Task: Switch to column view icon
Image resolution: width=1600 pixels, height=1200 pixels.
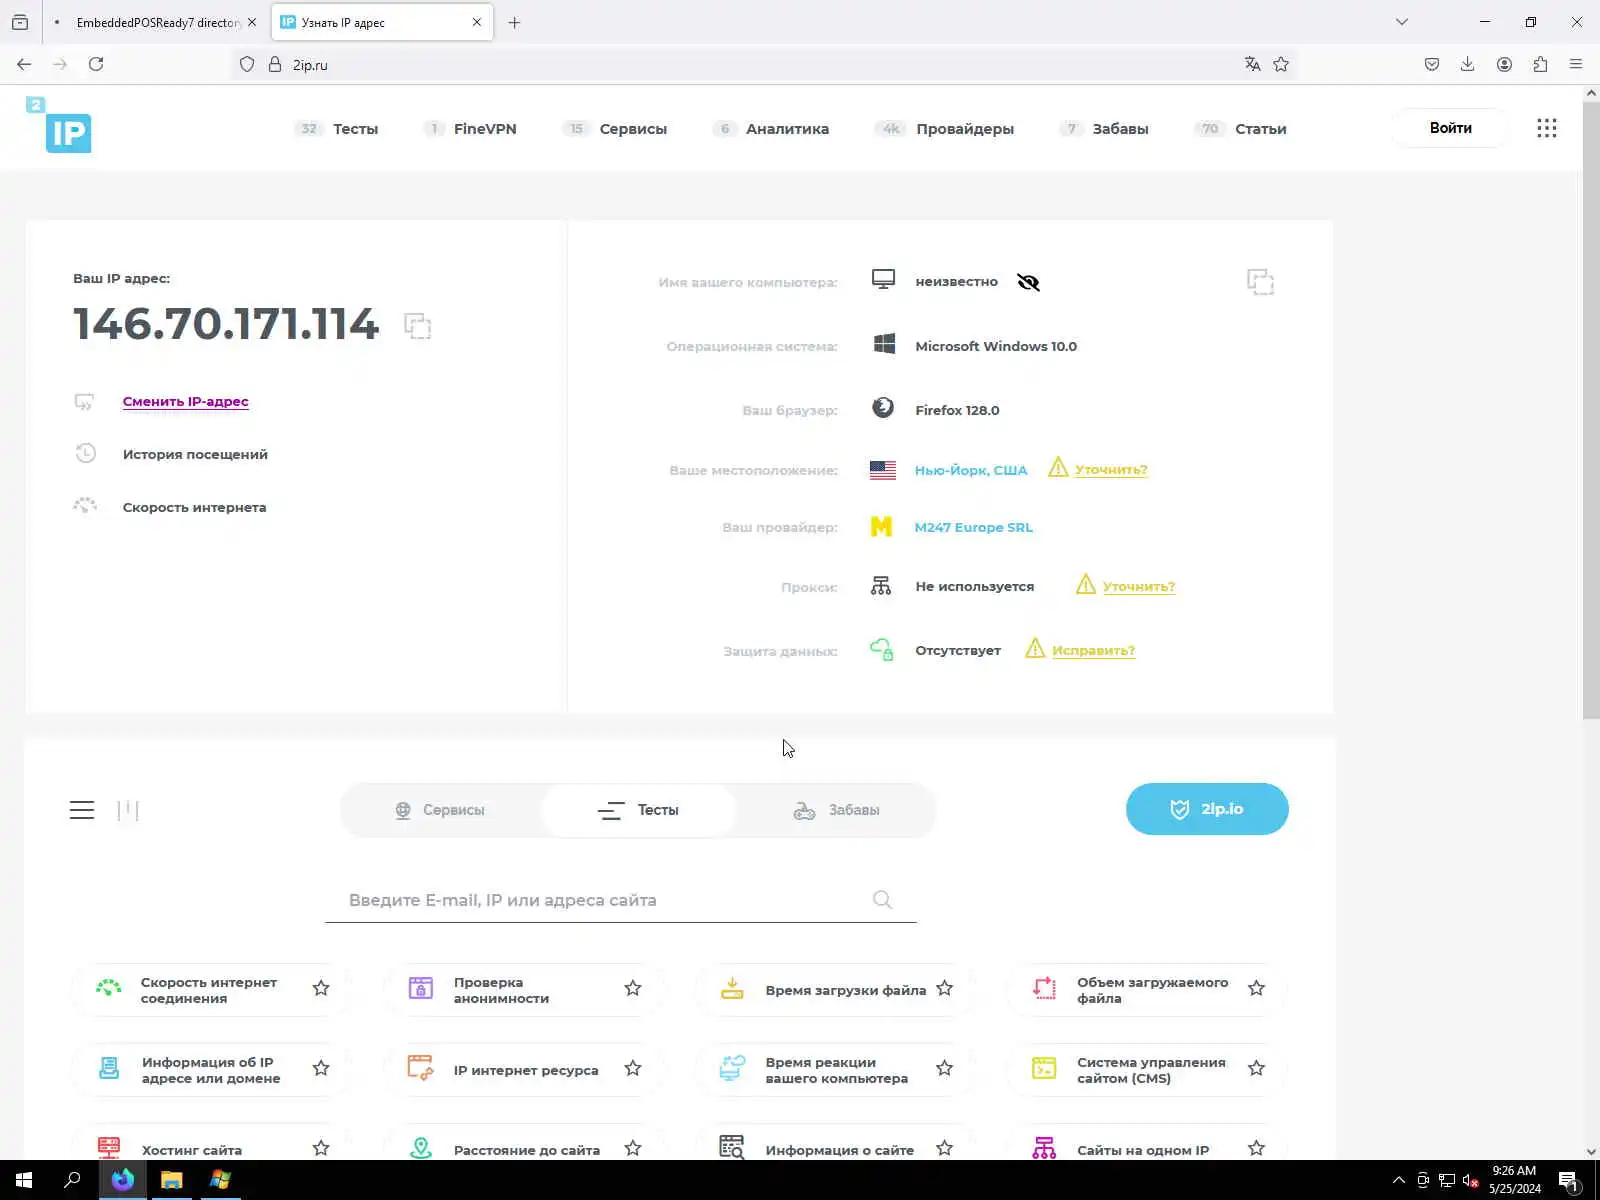Action: coord(128,810)
